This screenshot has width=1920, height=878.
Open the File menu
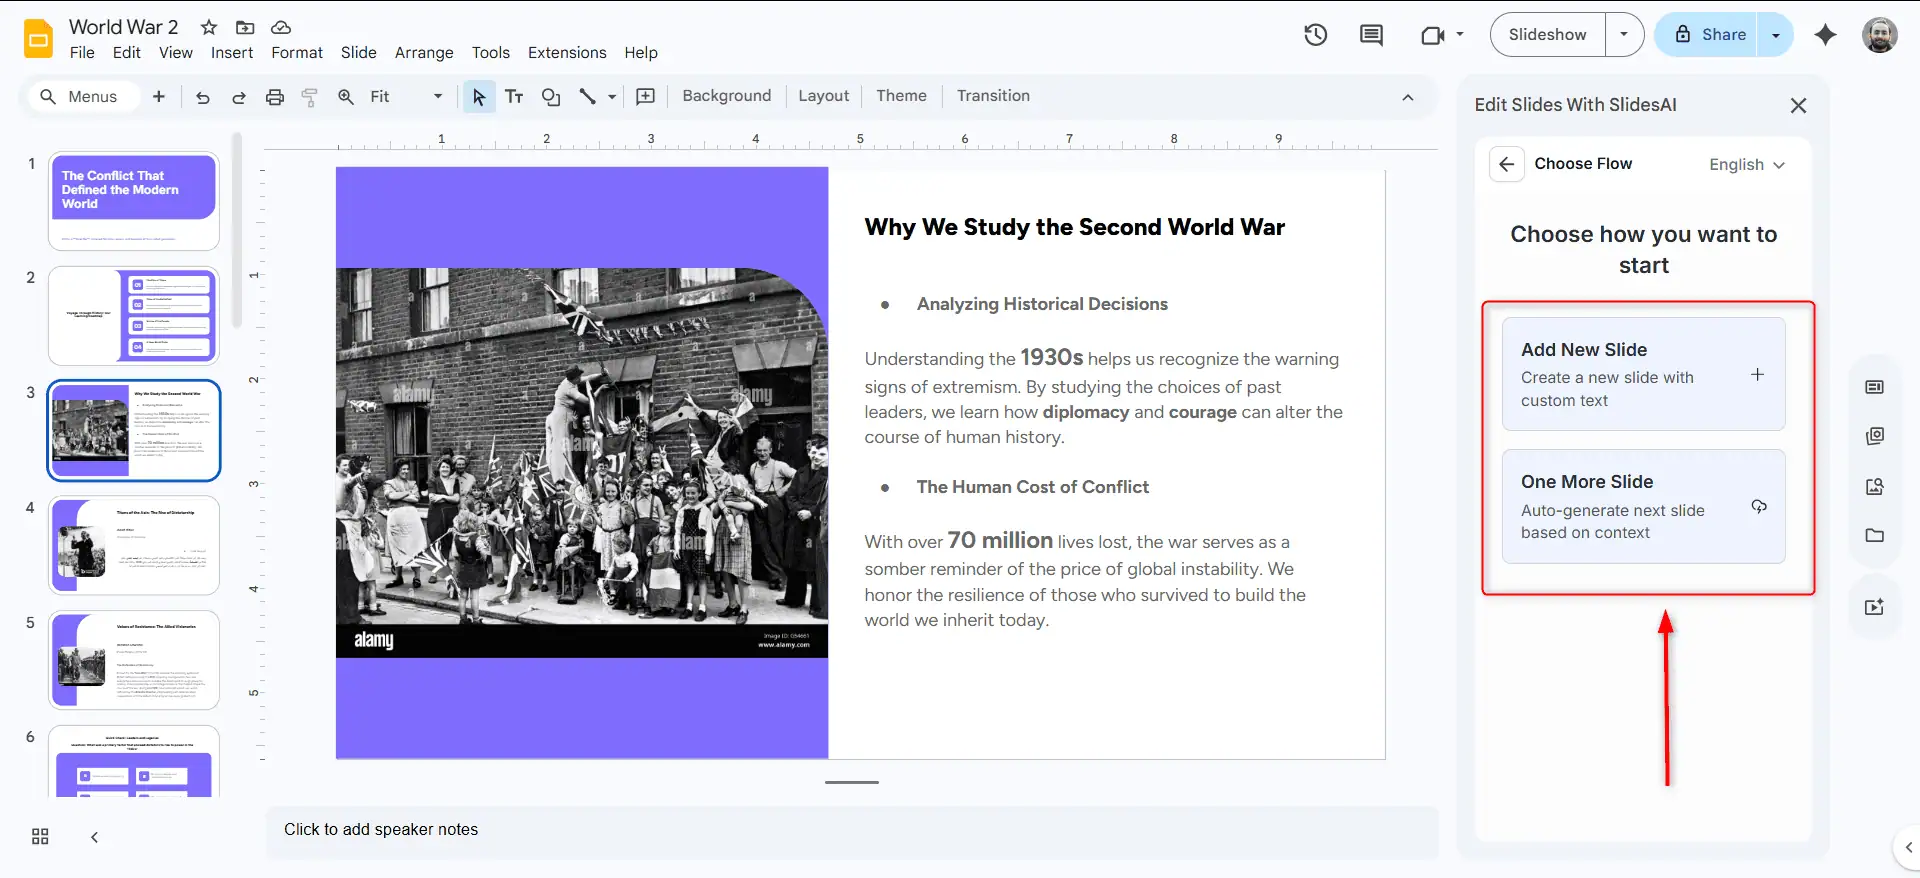82,53
